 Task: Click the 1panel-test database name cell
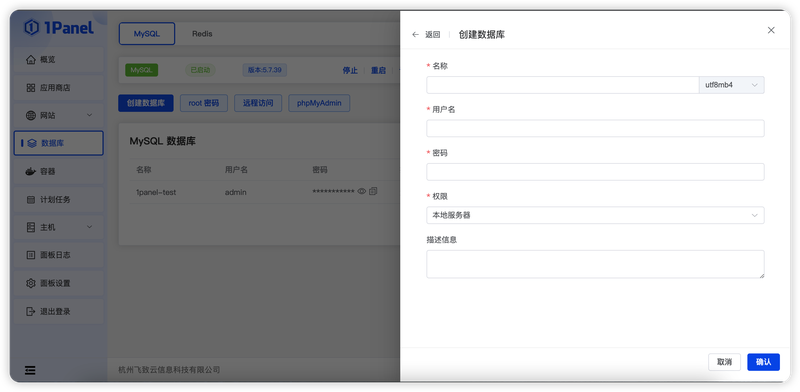click(x=156, y=192)
